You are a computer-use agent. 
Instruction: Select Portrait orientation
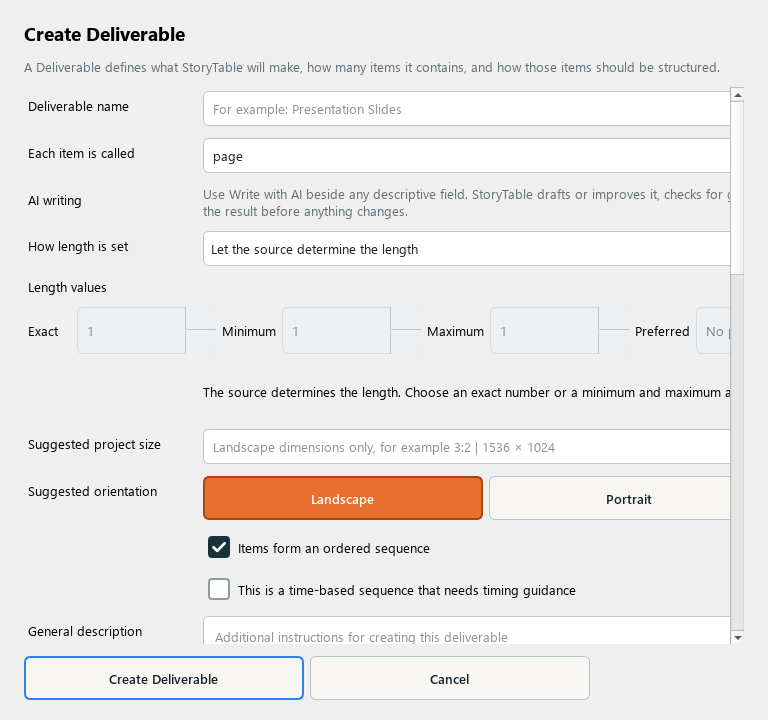click(610, 499)
